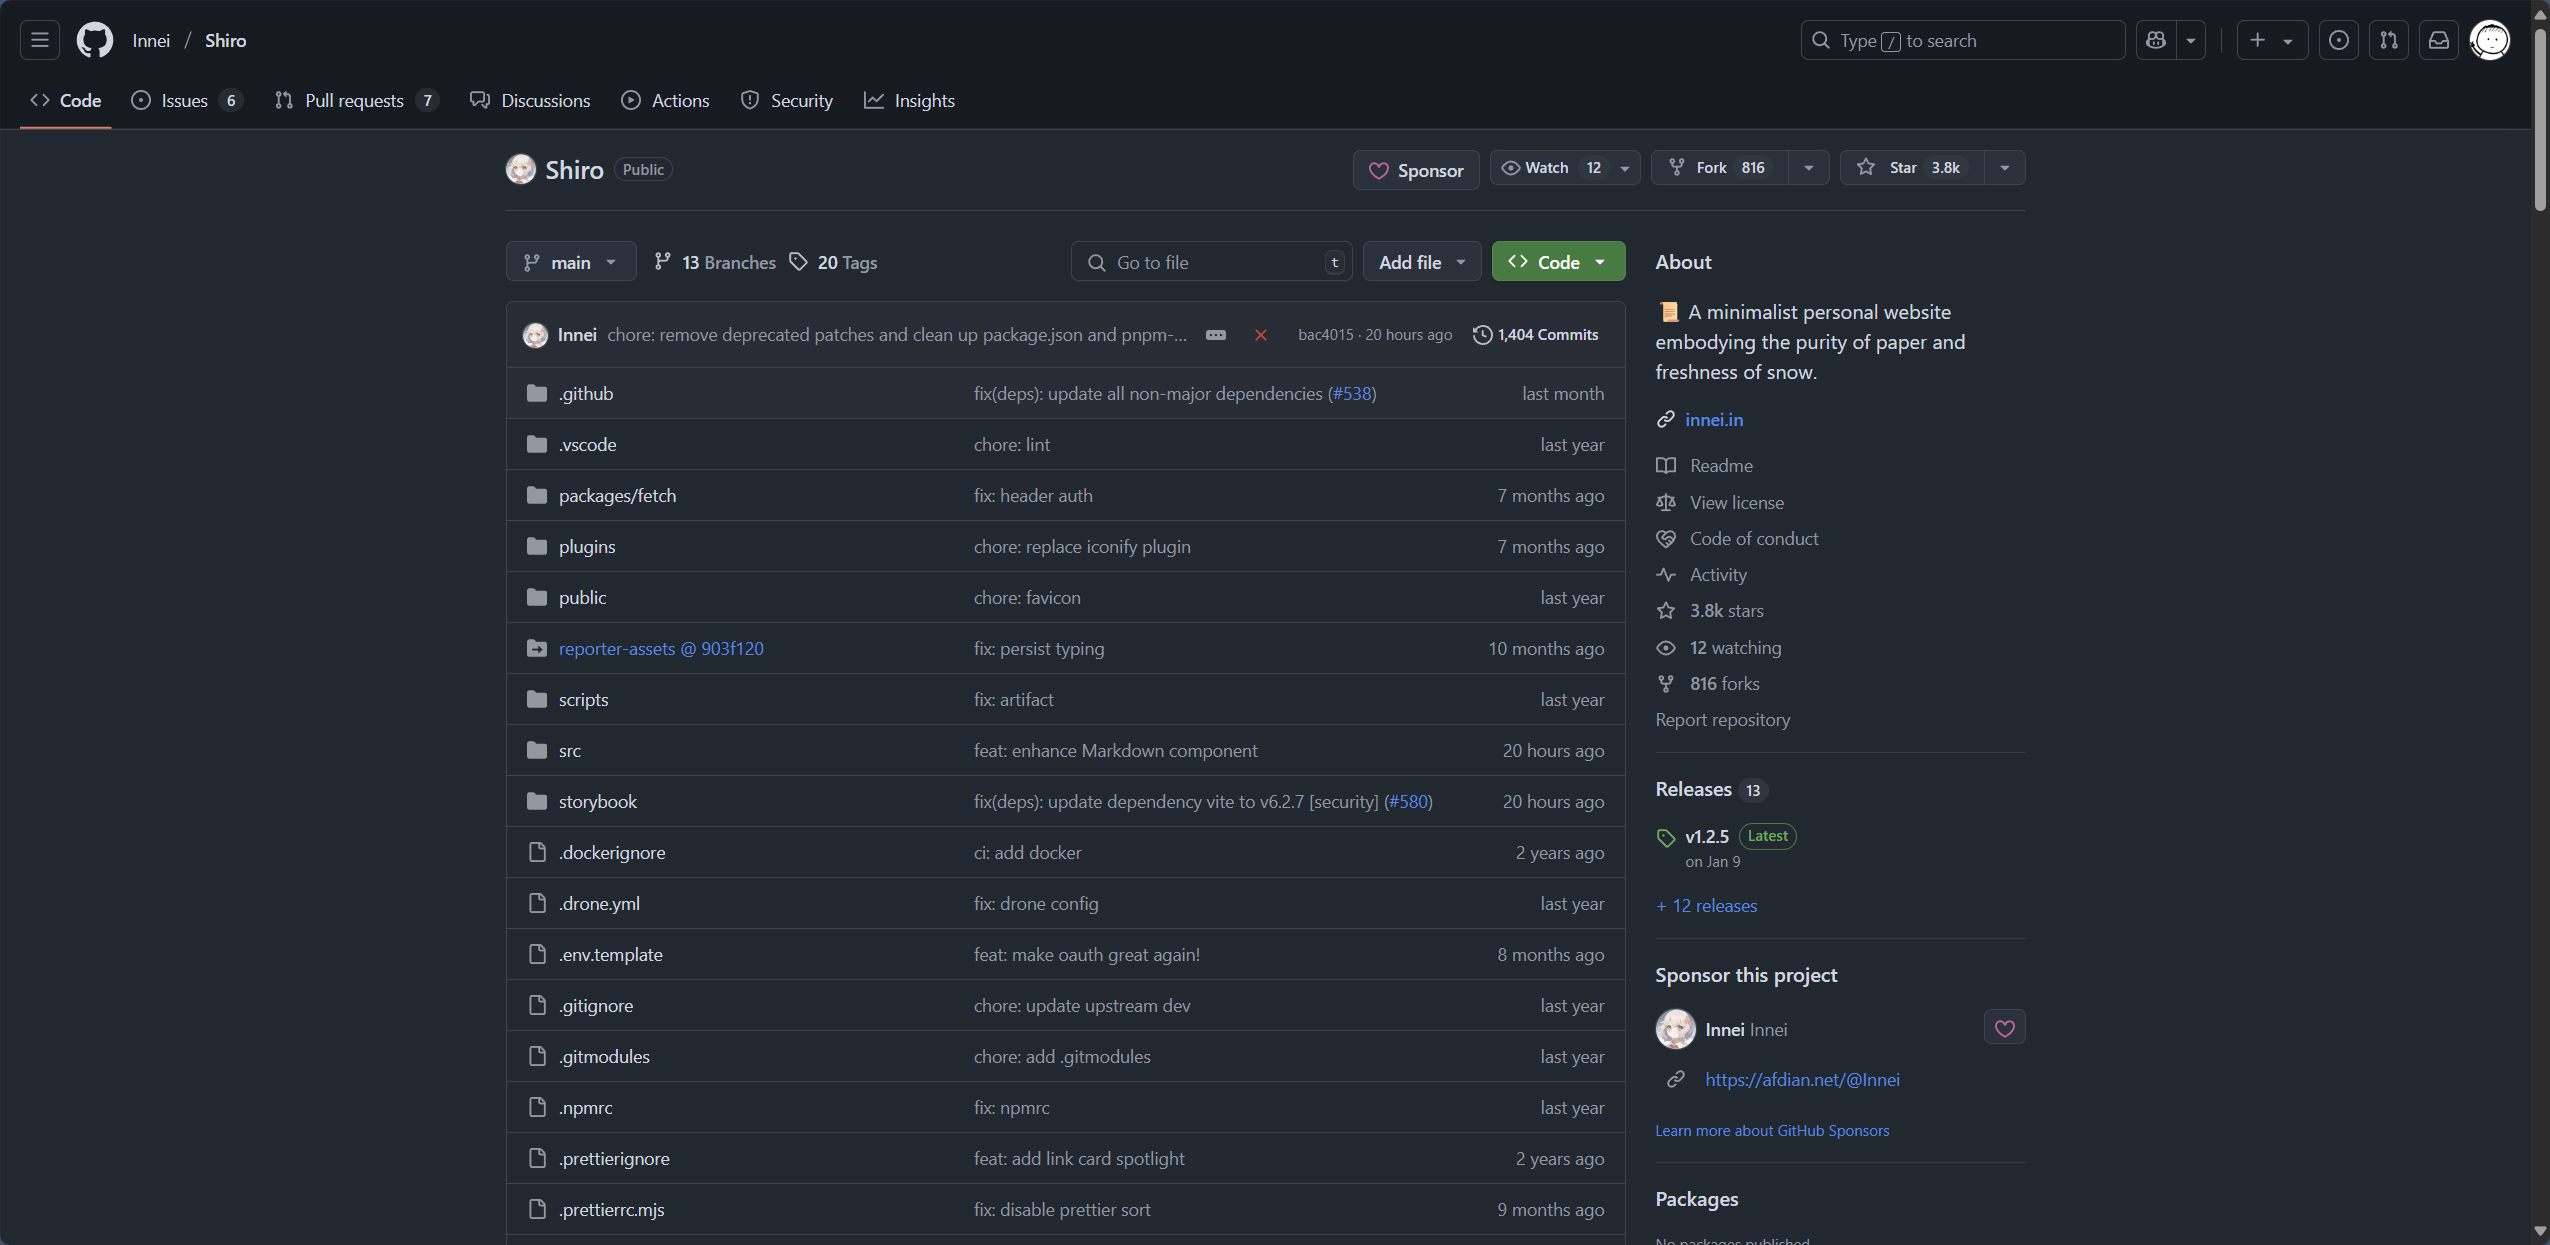Click the branches icon beside 13 Branches

coord(662,262)
